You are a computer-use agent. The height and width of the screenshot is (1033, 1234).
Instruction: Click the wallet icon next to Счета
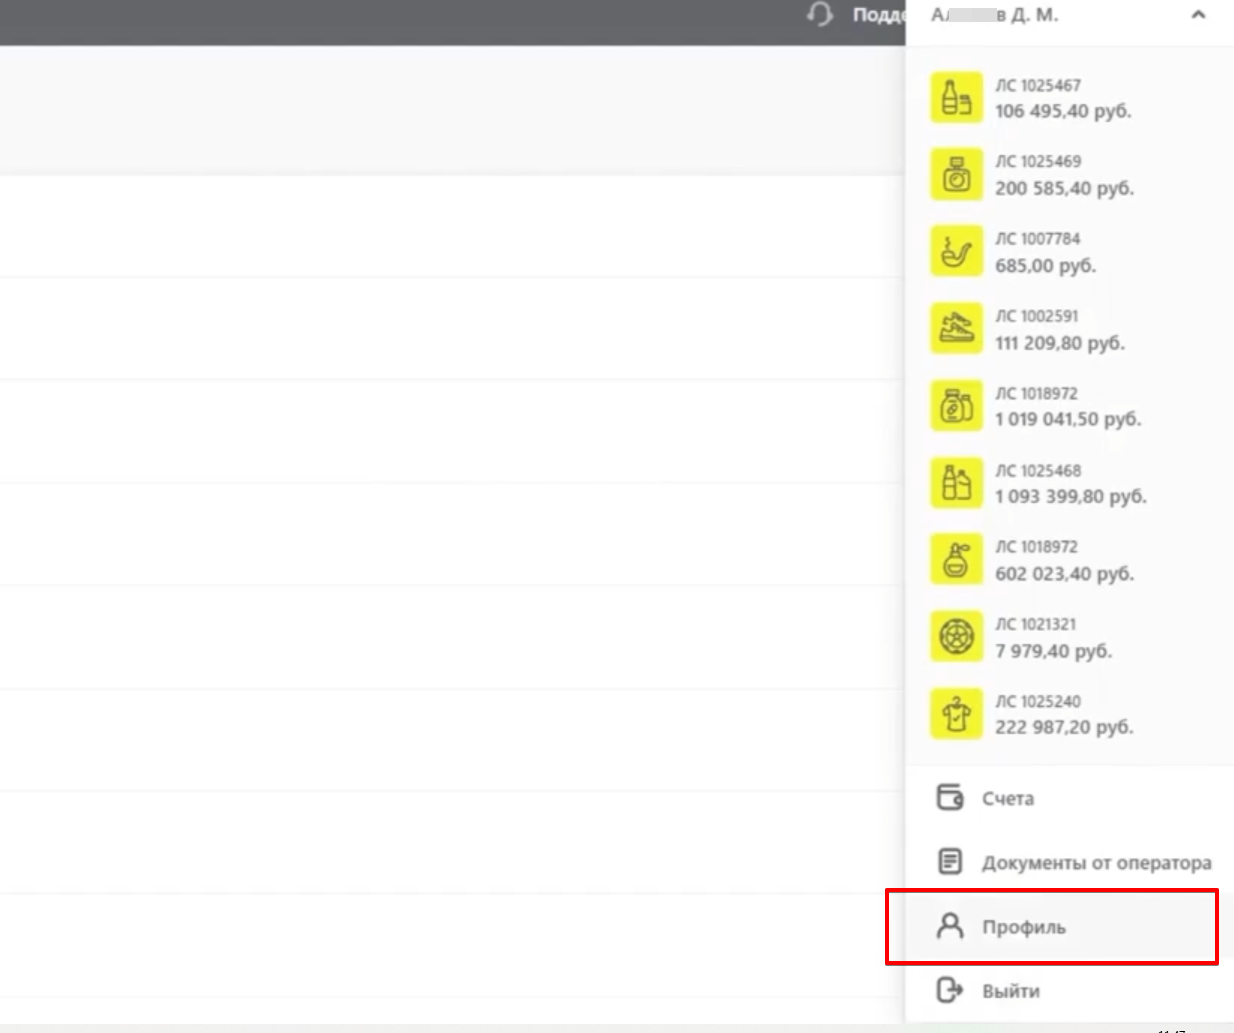coord(950,797)
